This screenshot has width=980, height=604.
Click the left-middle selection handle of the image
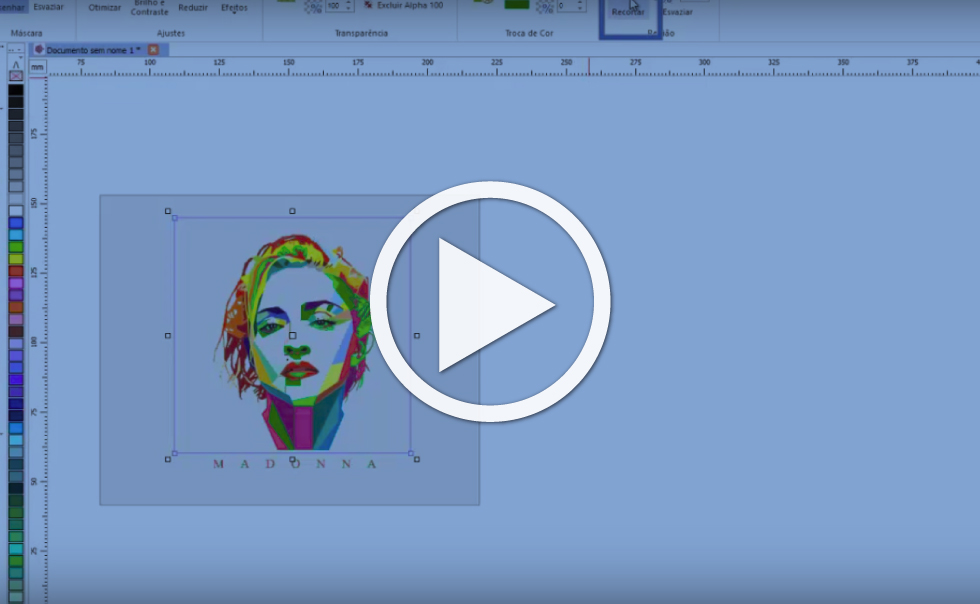pyautogui.click(x=168, y=336)
